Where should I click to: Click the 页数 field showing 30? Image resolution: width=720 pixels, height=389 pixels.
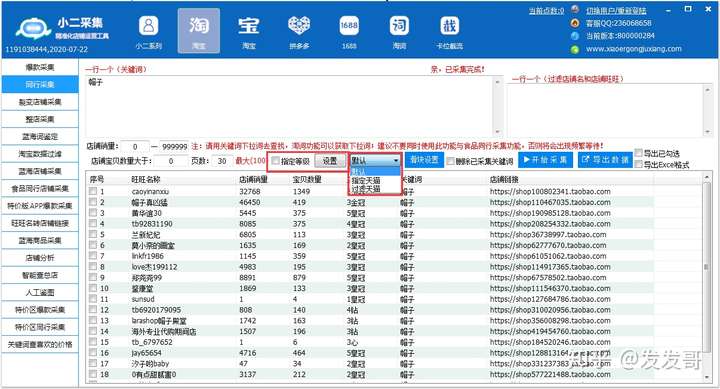[x=222, y=161]
